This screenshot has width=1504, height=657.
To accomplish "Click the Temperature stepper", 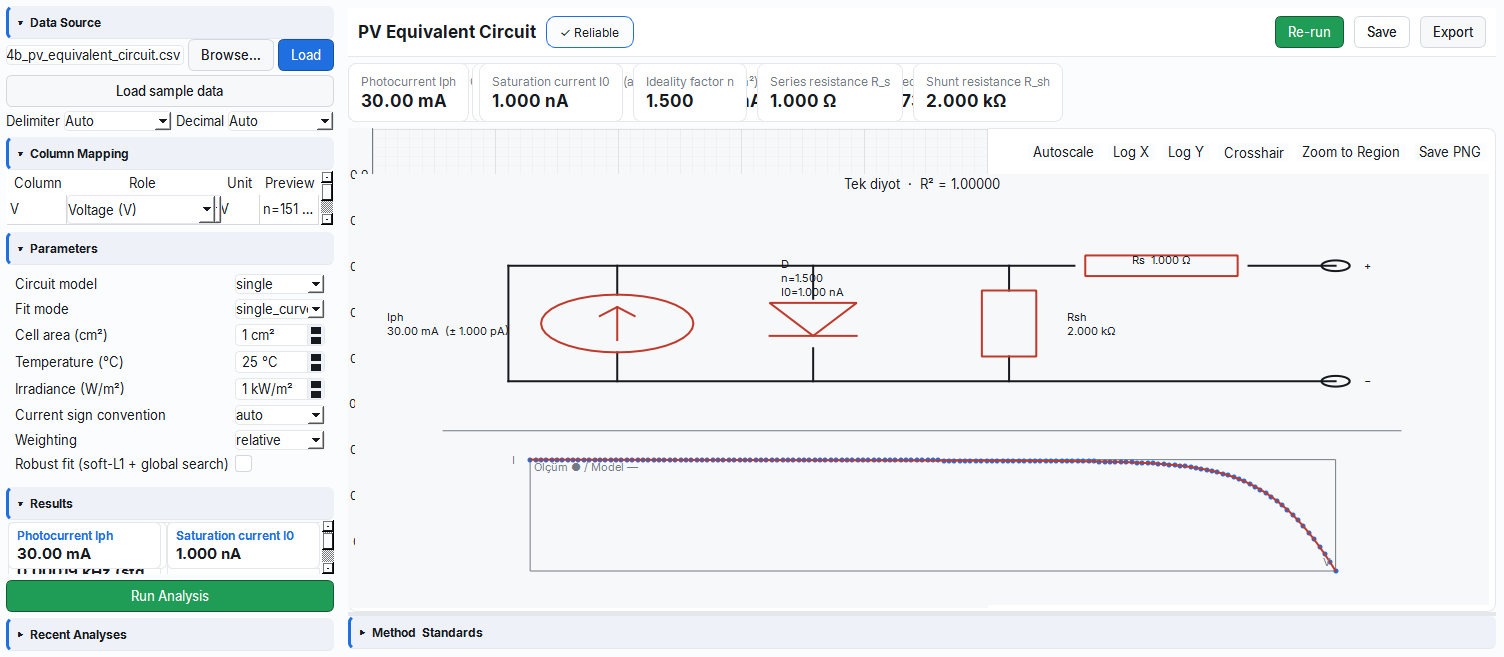I will [316, 362].
